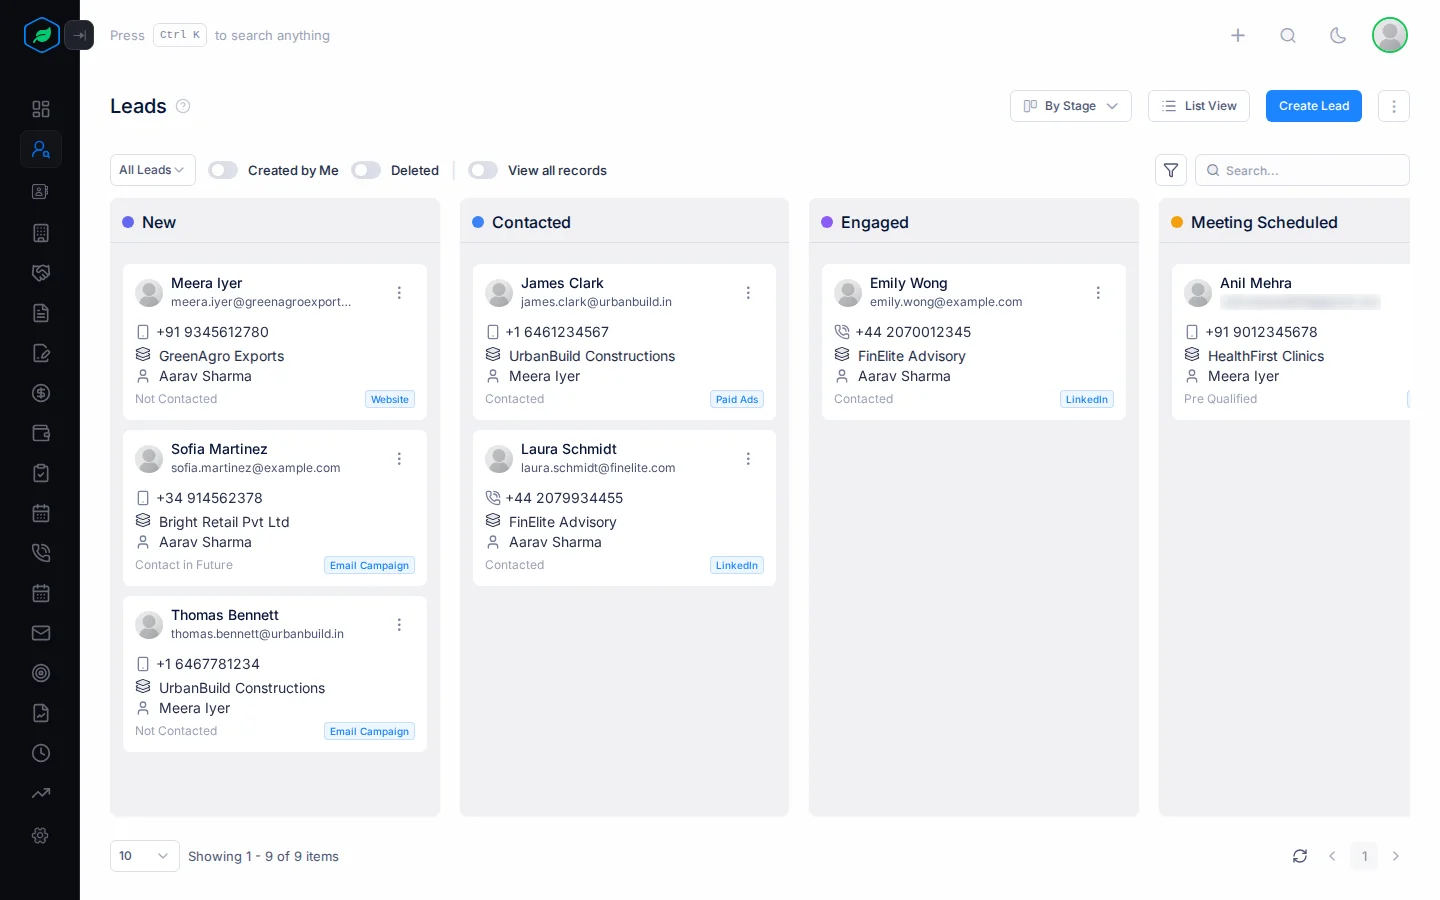The height and width of the screenshot is (900, 1440).
Task: Click in the leads Search field
Action: coord(1302,170)
